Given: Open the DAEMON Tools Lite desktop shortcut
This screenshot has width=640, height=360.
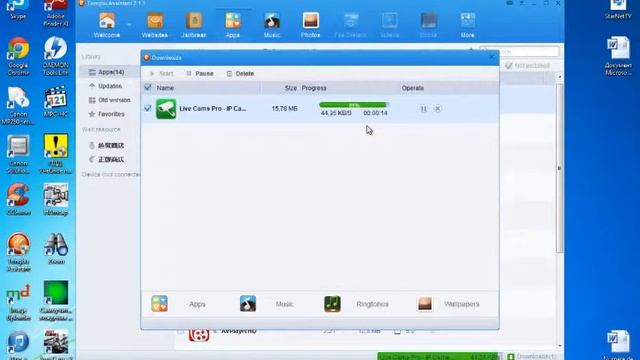Looking at the screenshot, I should 56,56.
